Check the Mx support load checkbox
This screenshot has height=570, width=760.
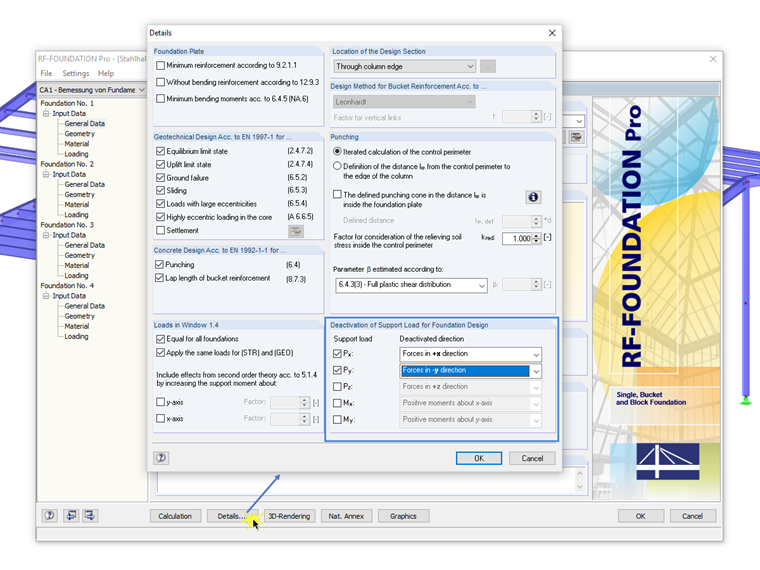[x=337, y=403]
